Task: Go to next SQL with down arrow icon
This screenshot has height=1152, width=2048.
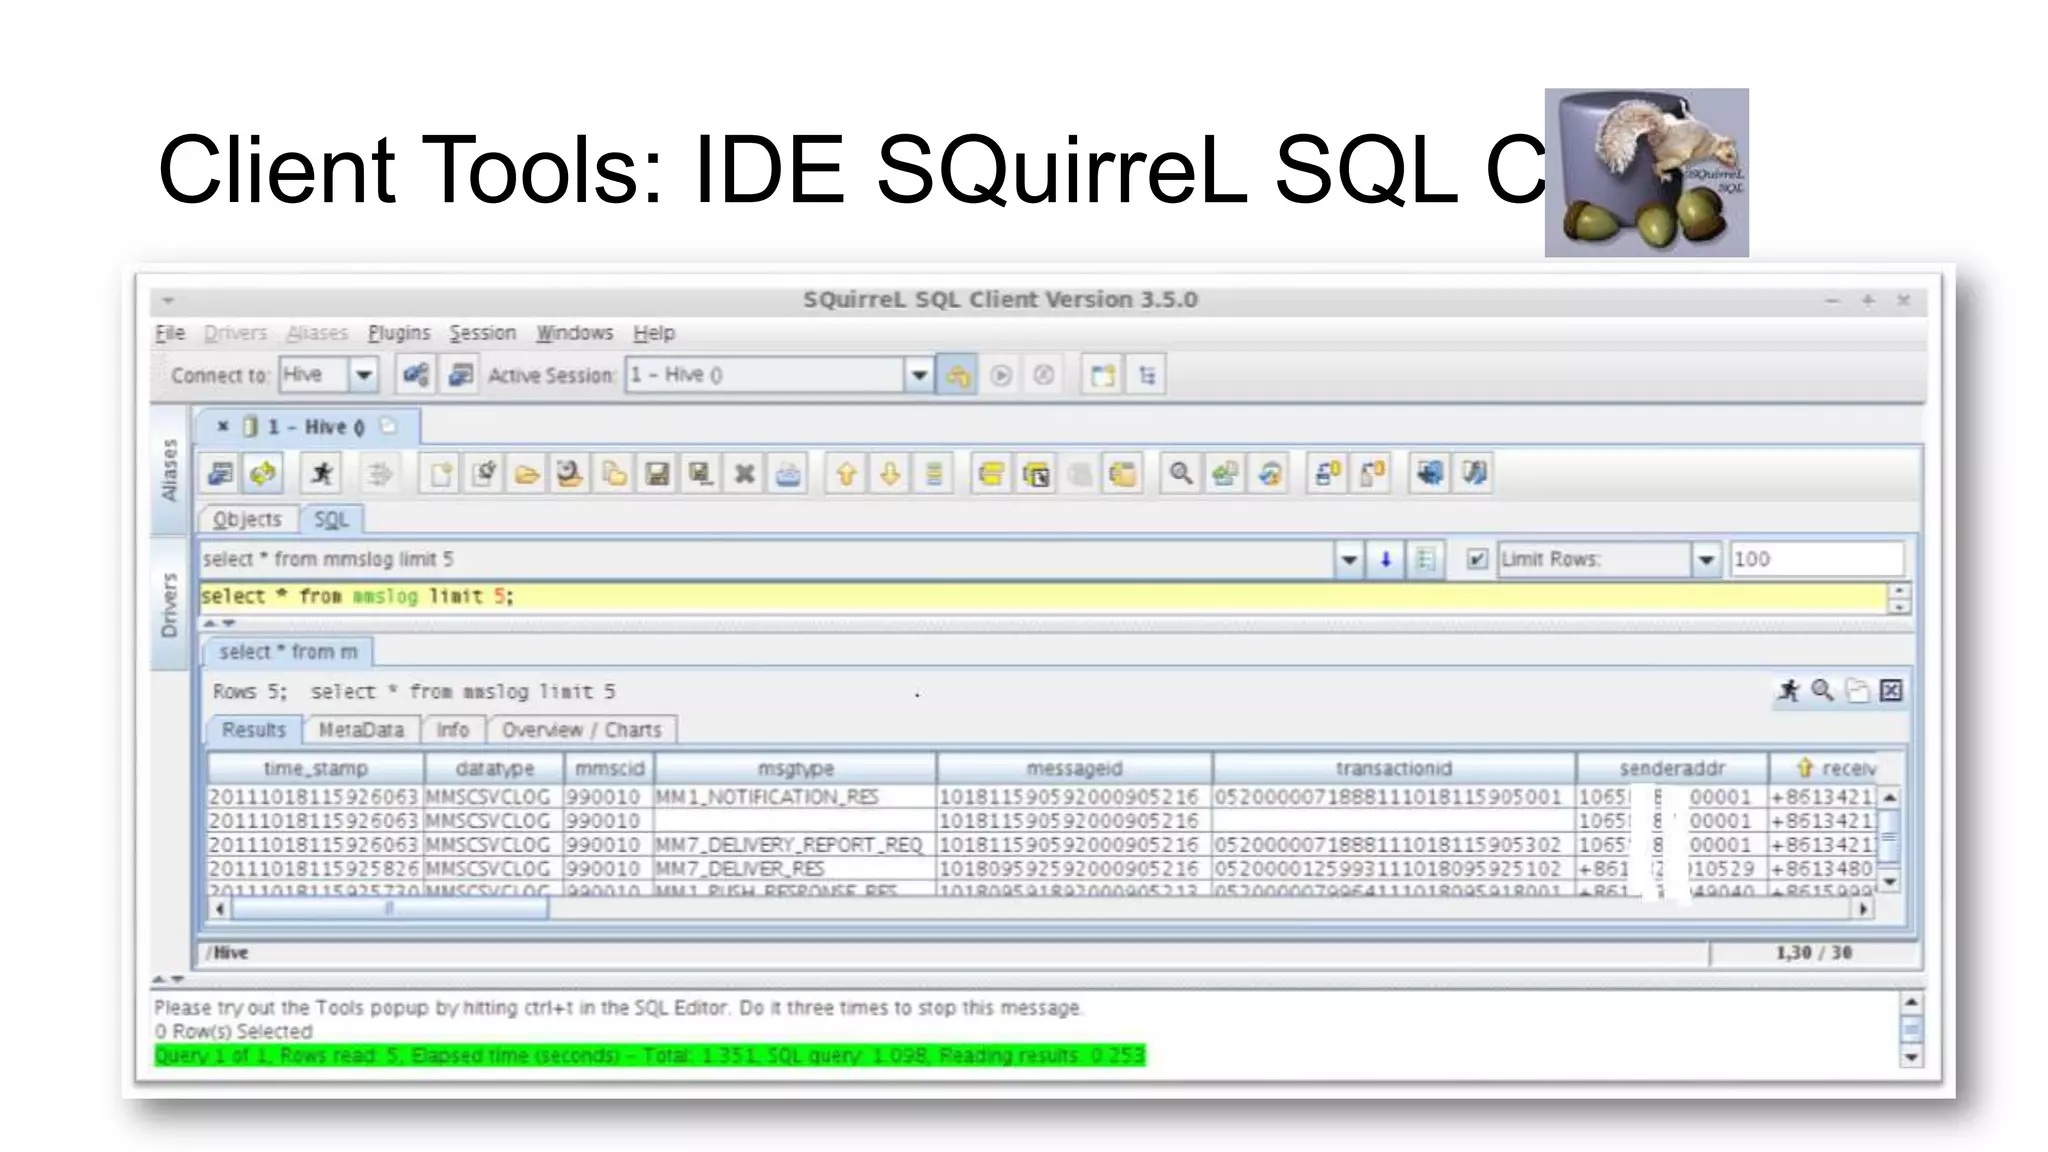Action: click(890, 473)
